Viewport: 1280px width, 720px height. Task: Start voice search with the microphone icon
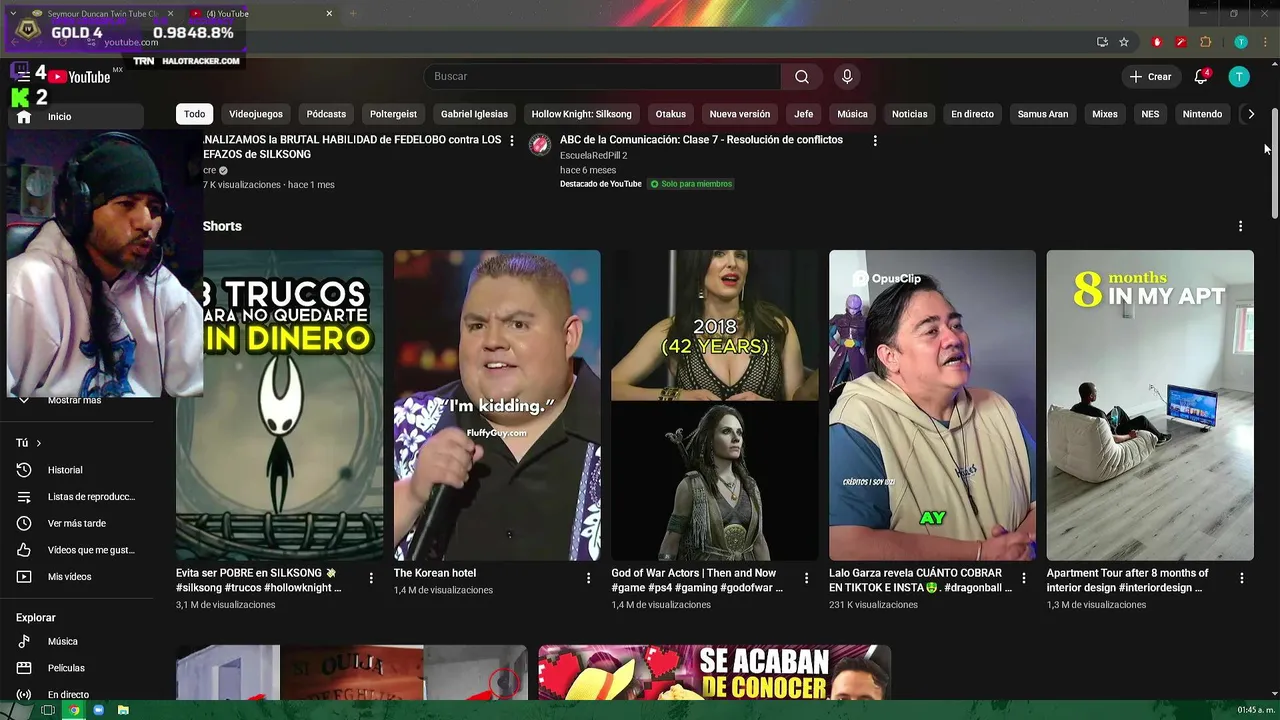coord(847,77)
